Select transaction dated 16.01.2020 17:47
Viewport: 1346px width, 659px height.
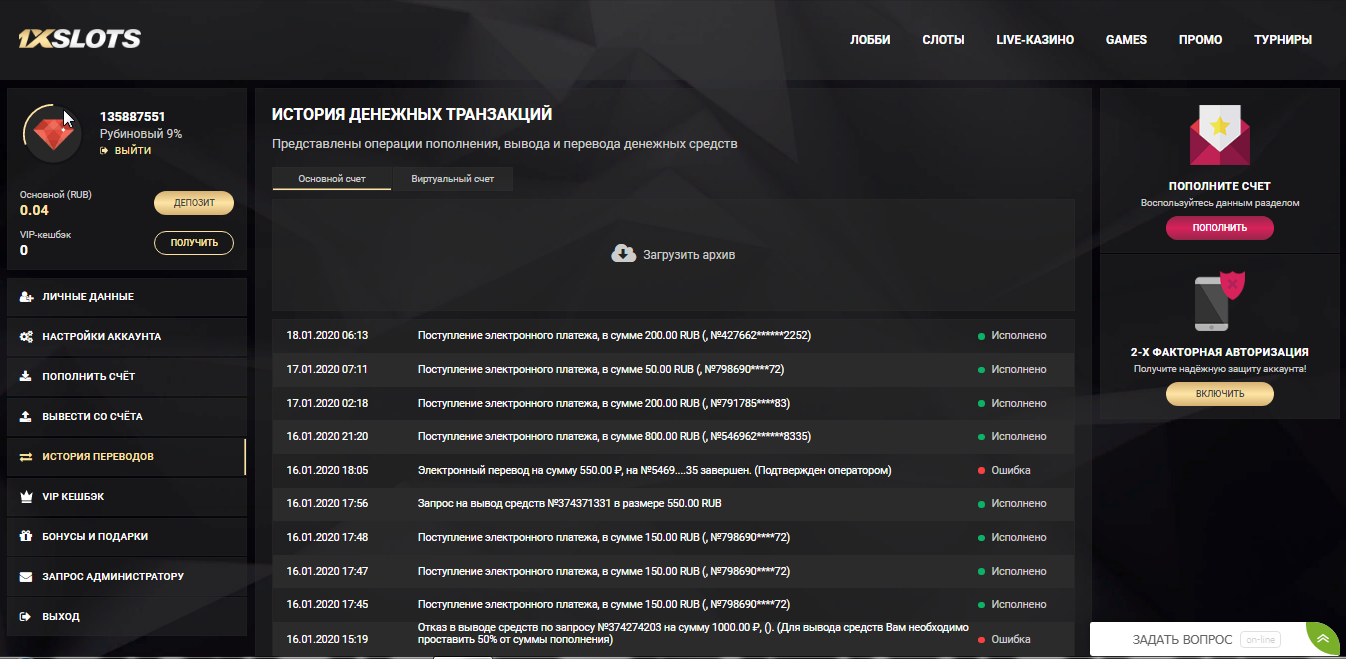coord(673,571)
